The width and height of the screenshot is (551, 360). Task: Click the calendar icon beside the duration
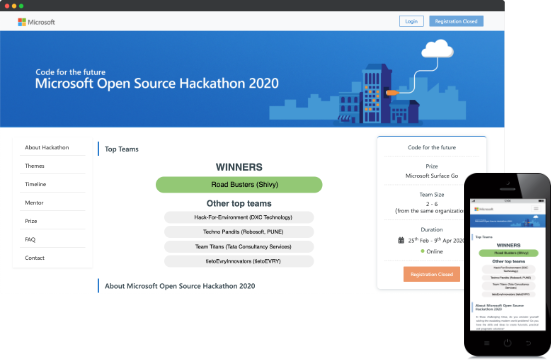click(401, 240)
